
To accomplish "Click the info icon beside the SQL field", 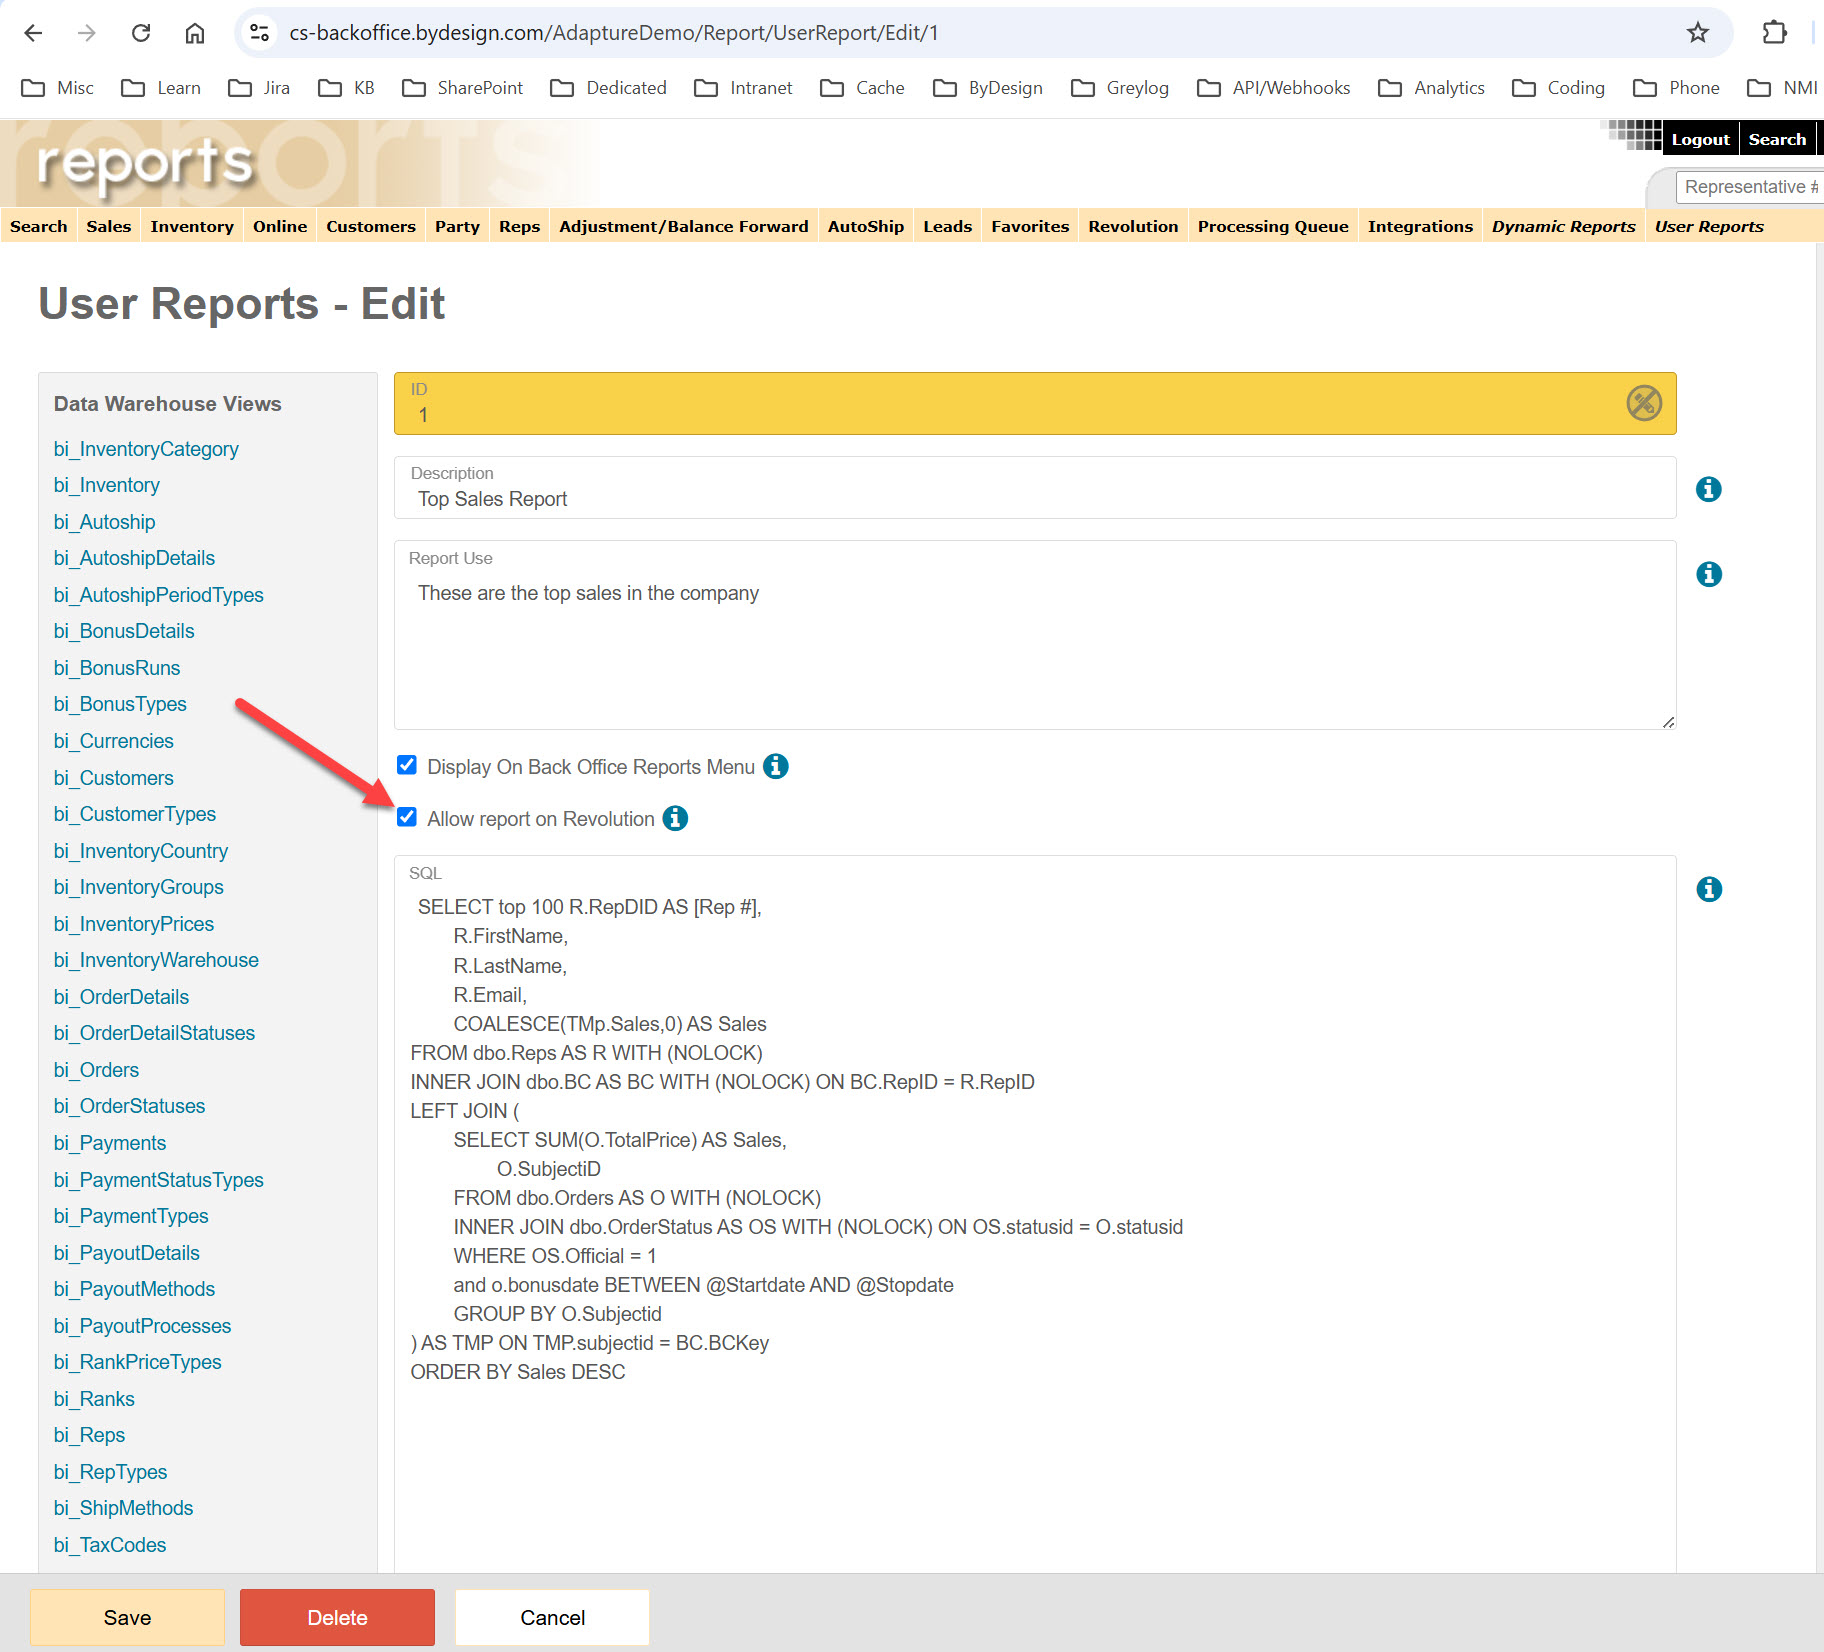I will click(1709, 889).
